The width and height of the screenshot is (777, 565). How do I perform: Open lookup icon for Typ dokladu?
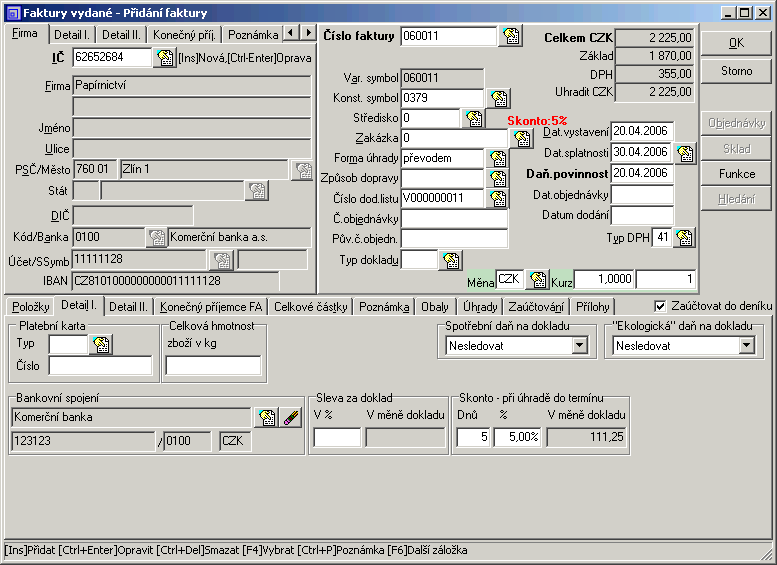coord(451,260)
